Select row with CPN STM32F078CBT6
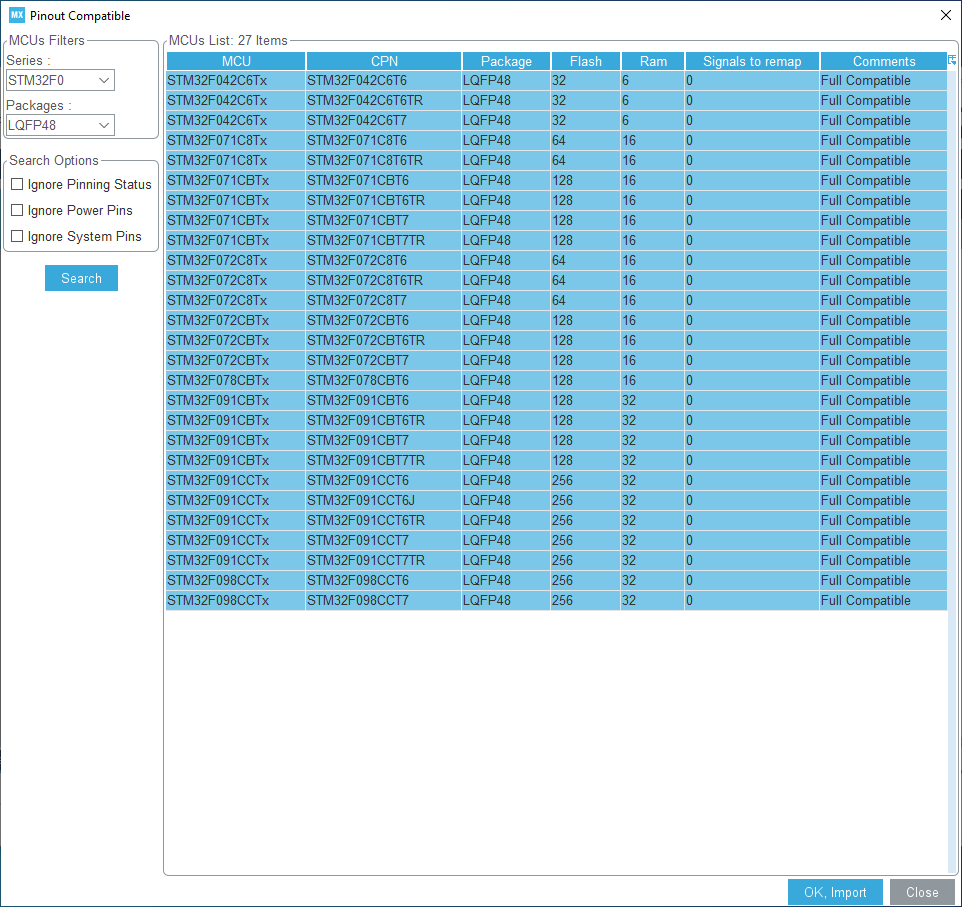The width and height of the screenshot is (962, 907). 556,380
